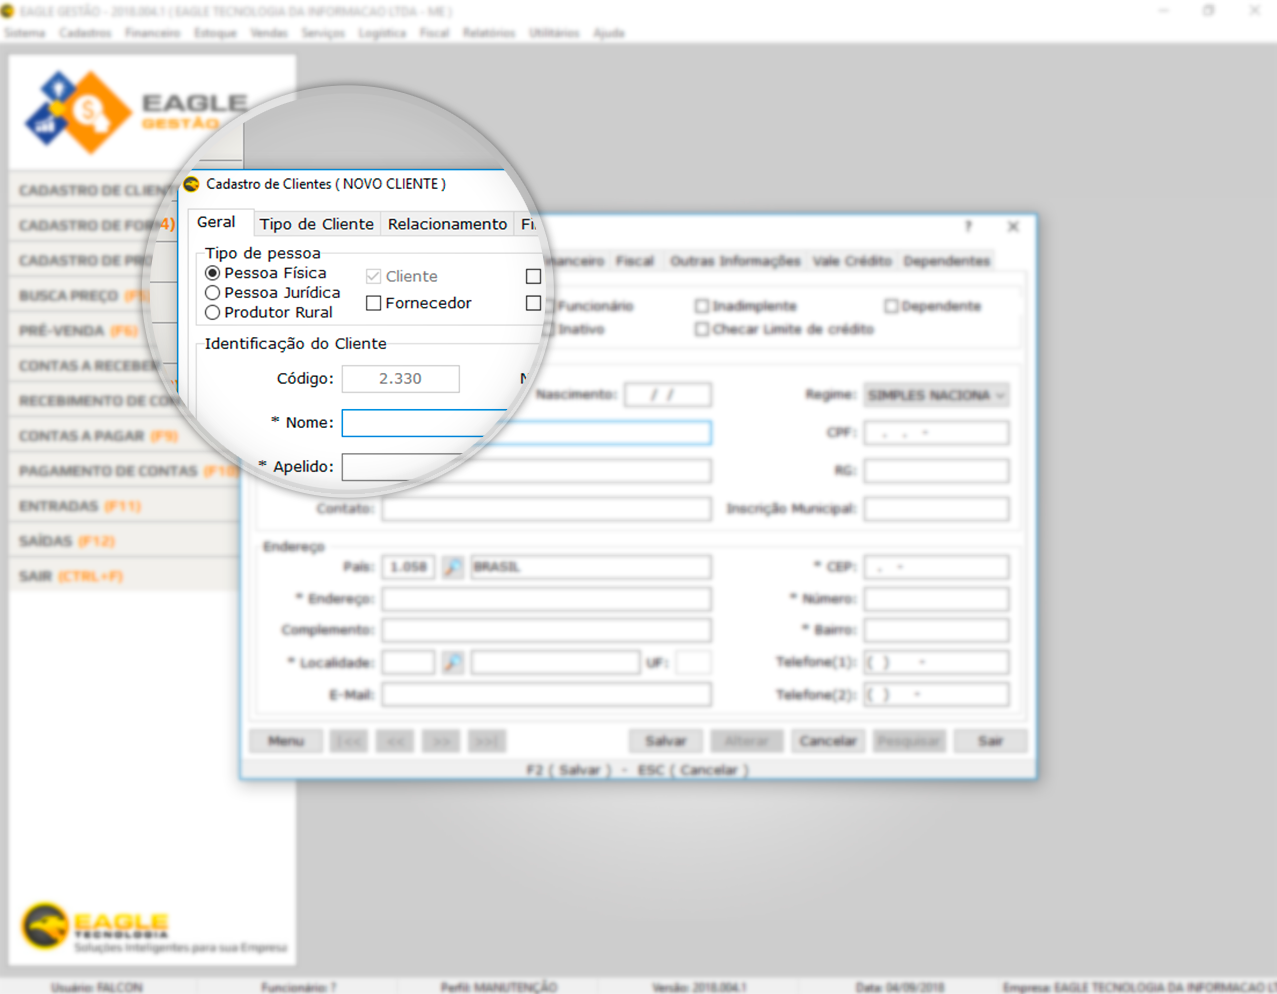Viewport: 1277px width, 994px height.
Task: Enable Checar Limite de crédito checkbox
Action: (x=702, y=329)
